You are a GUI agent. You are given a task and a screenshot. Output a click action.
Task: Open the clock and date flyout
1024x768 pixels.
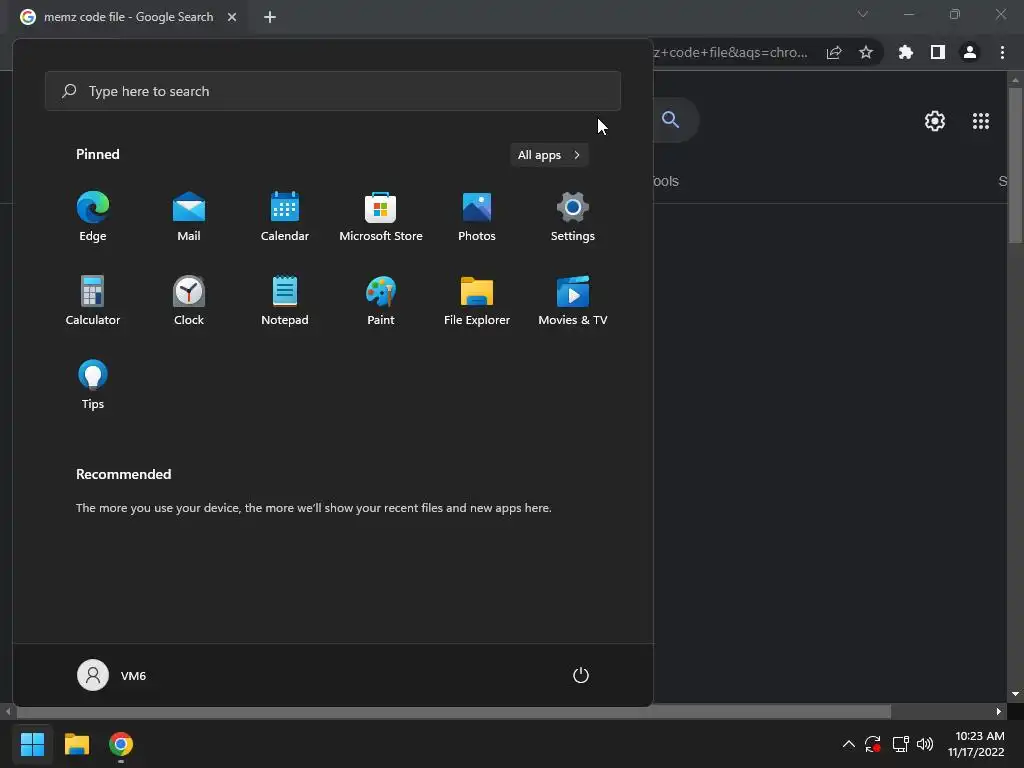(x=976, y=744)
